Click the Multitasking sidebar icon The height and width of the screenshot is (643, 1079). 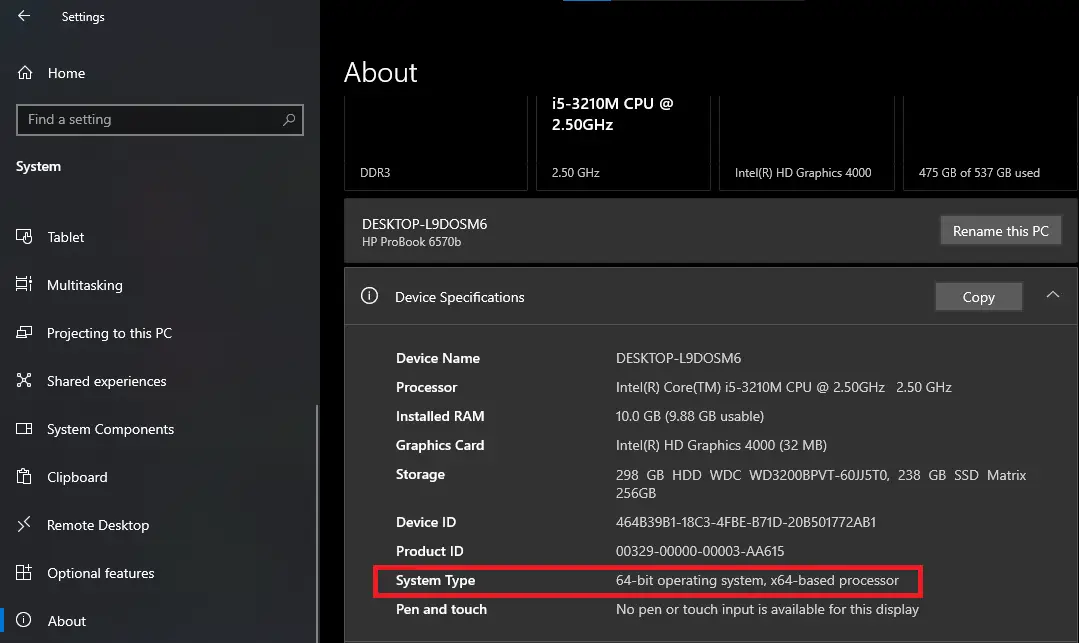(x=23, y=285)
